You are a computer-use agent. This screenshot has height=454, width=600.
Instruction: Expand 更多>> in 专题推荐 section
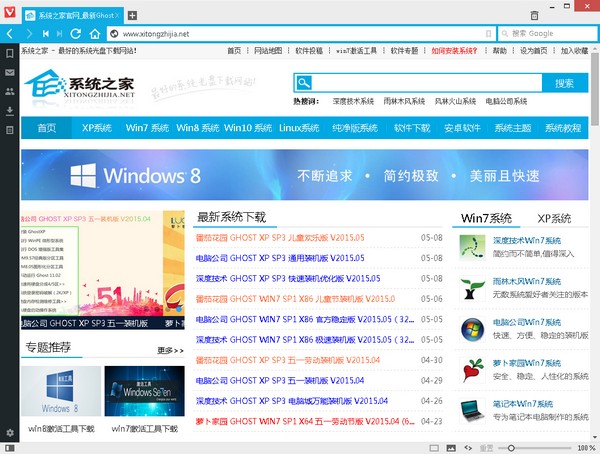170,351
